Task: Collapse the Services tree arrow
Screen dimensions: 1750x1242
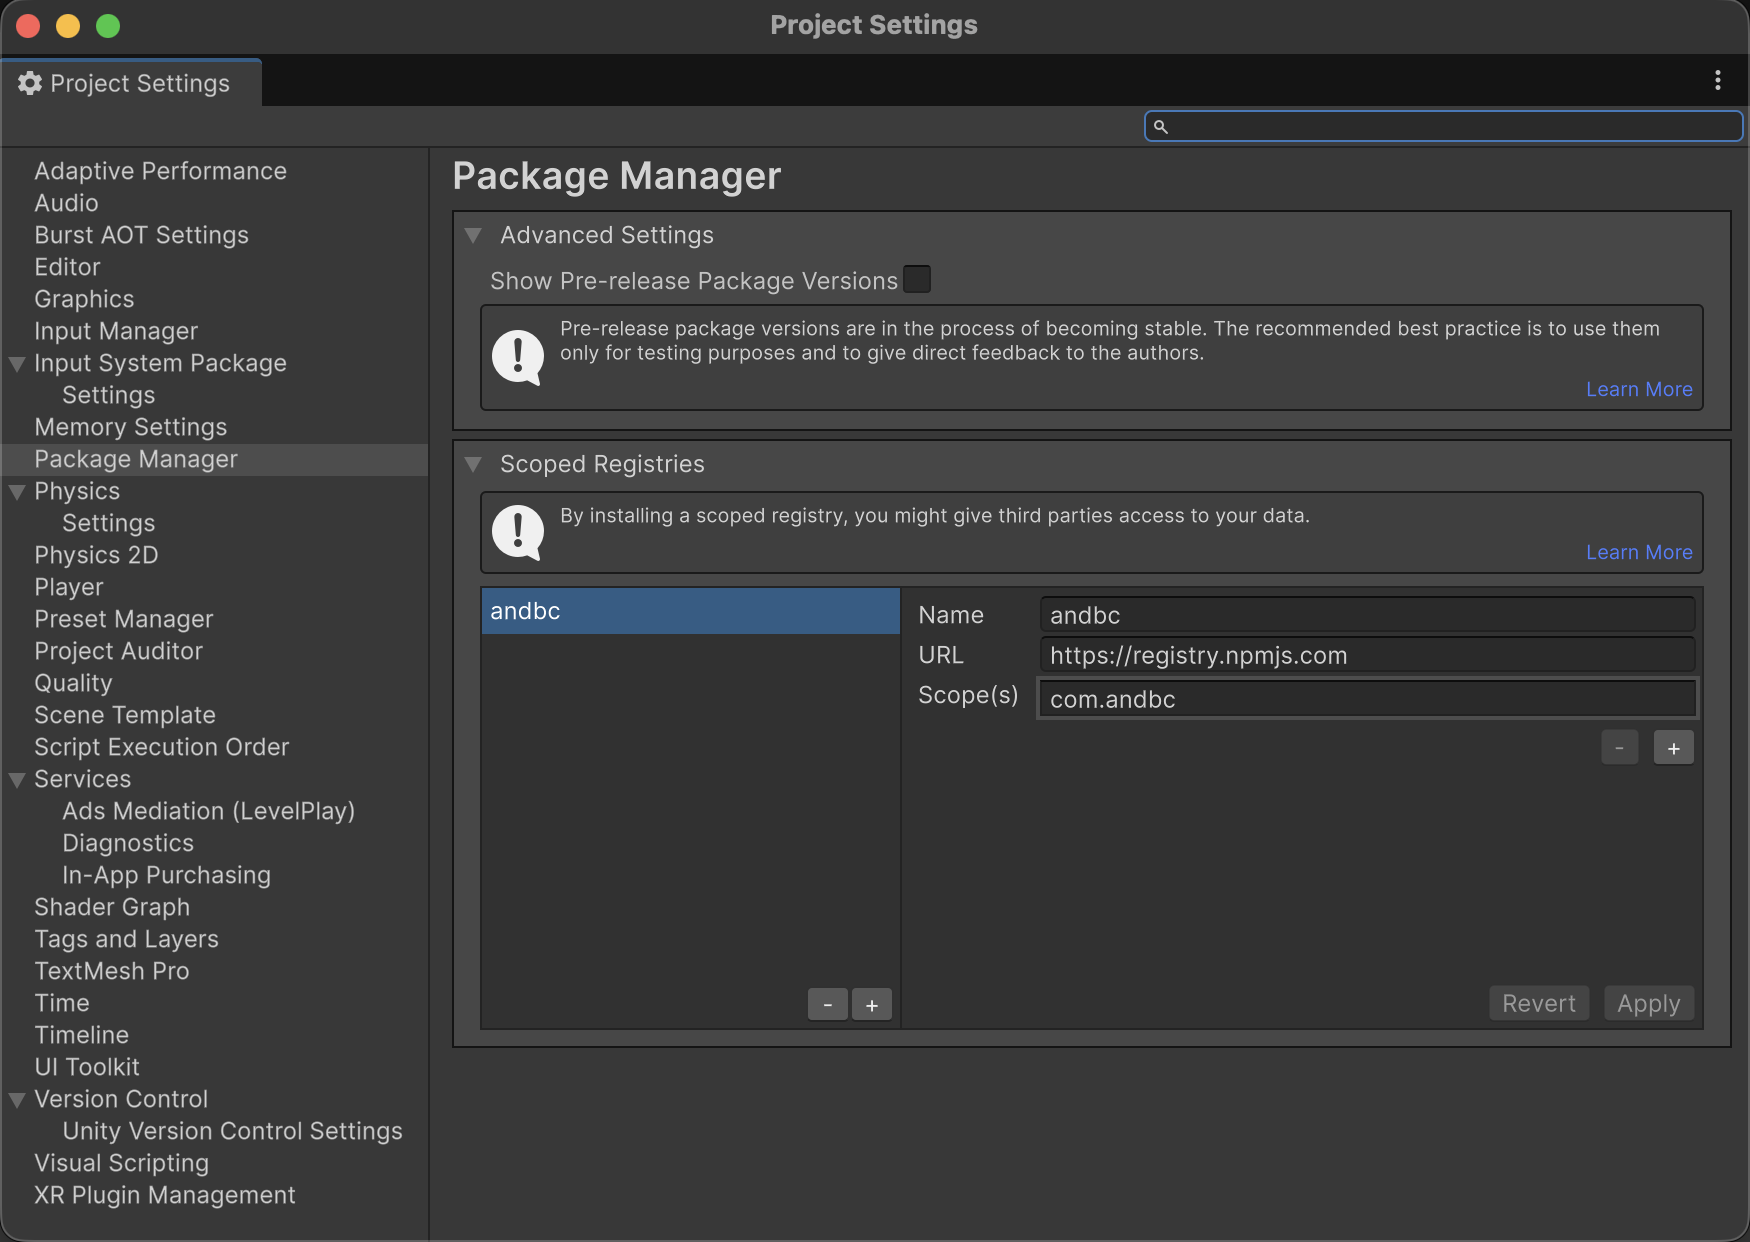Action: [17, 780]
